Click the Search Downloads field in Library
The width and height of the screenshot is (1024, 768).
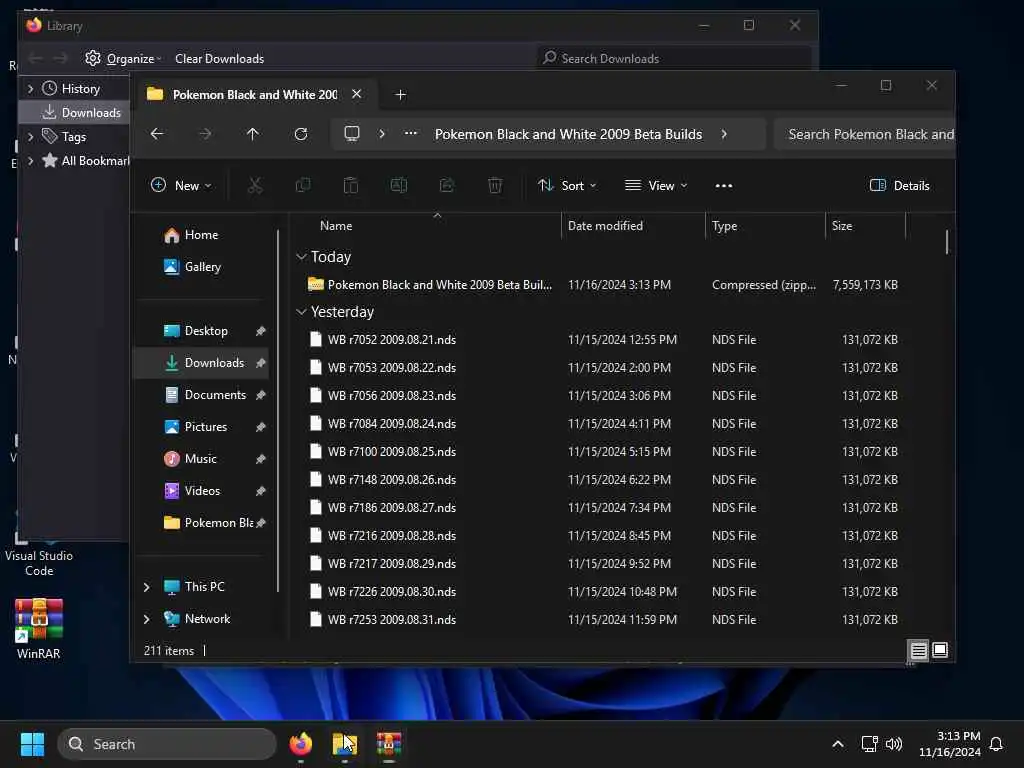click(674, 58)
